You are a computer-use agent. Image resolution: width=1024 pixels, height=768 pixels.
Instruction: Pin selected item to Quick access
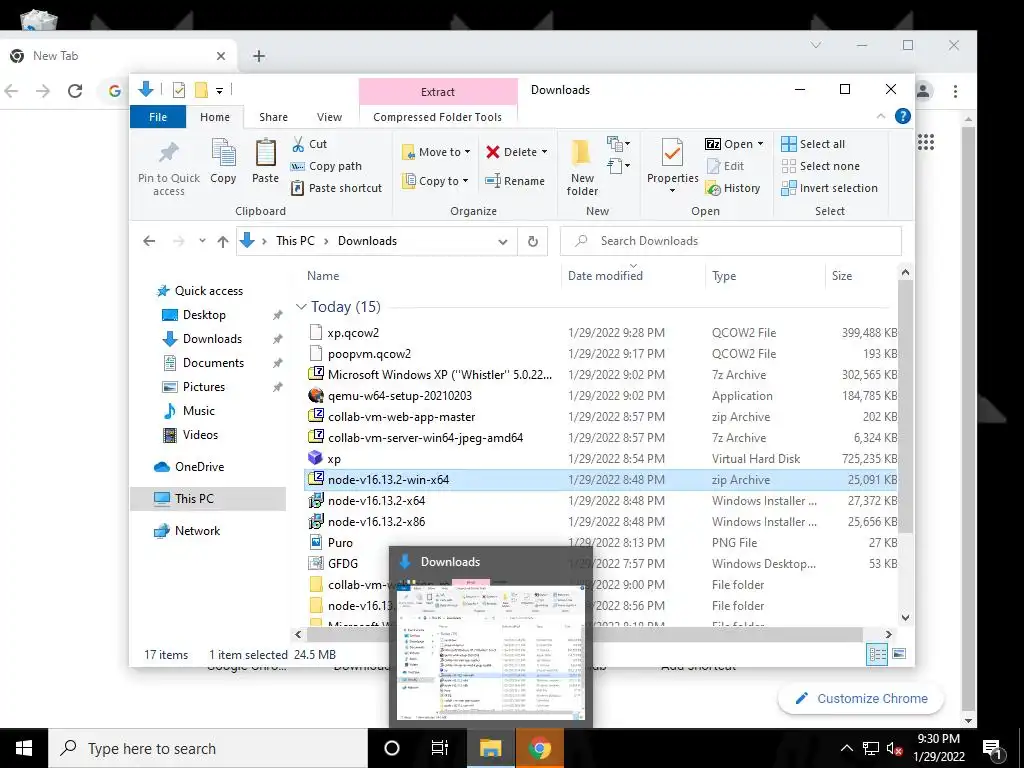pos(168,167)
